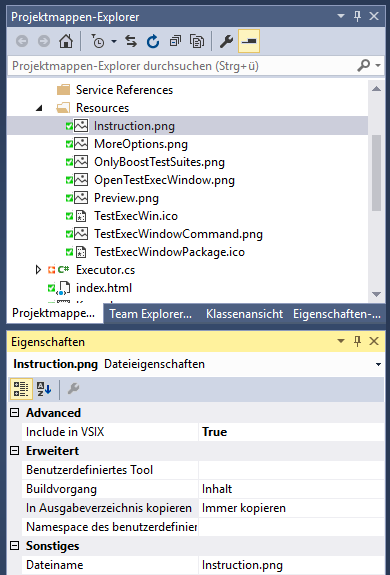Screen dimensions: 390x575
Task: Toggle the Preview Selected Items button
Action: (249, 41)
